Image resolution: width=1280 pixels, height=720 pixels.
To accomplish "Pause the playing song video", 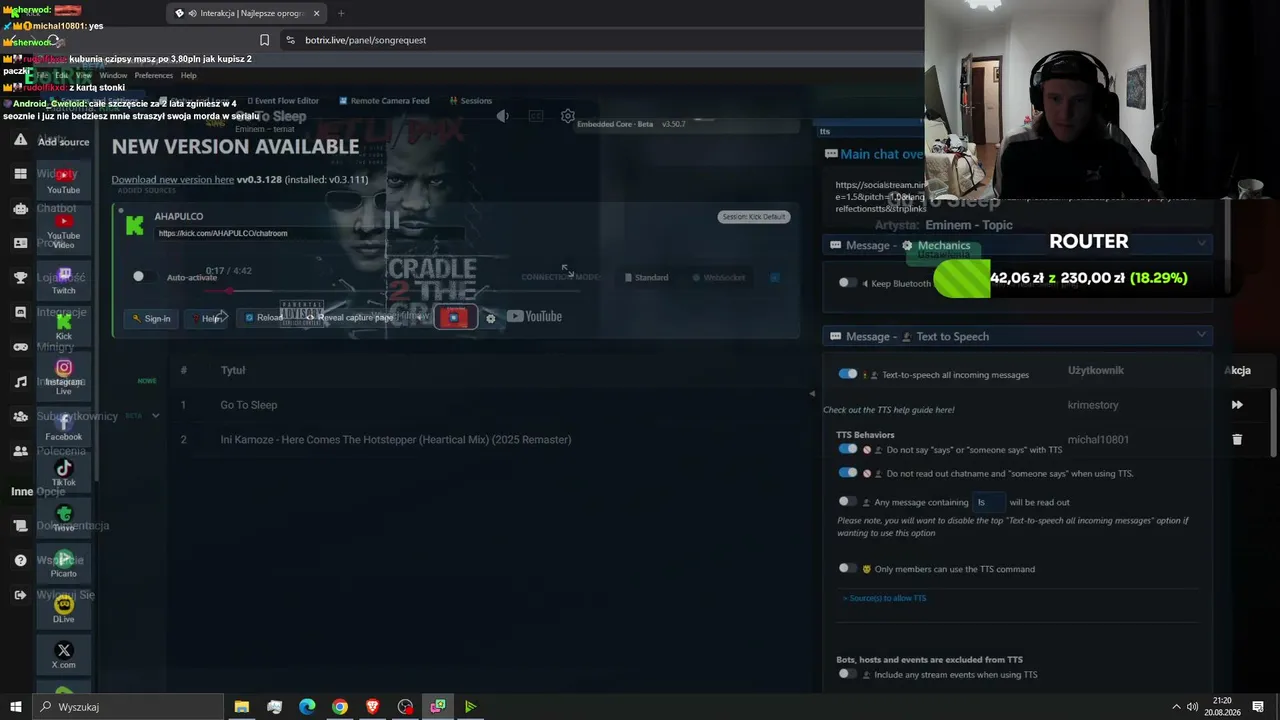I will [391, 221].
